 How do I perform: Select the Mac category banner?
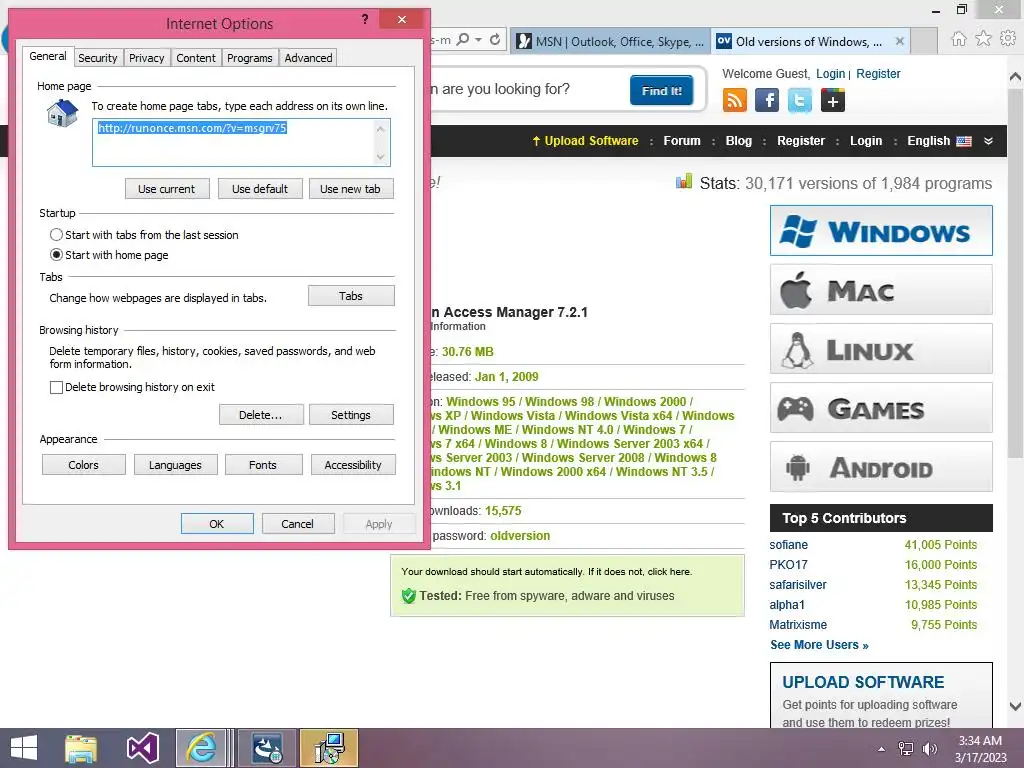881,290
